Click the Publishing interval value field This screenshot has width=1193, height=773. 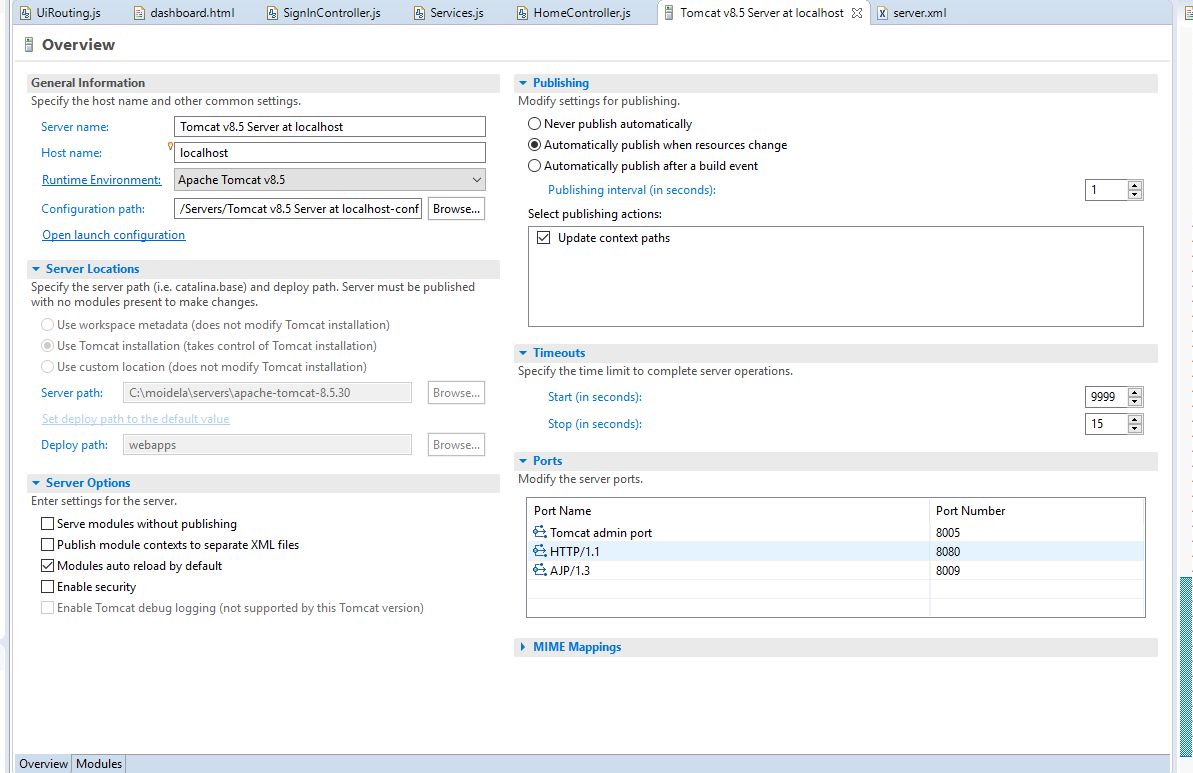(1106, 189)
